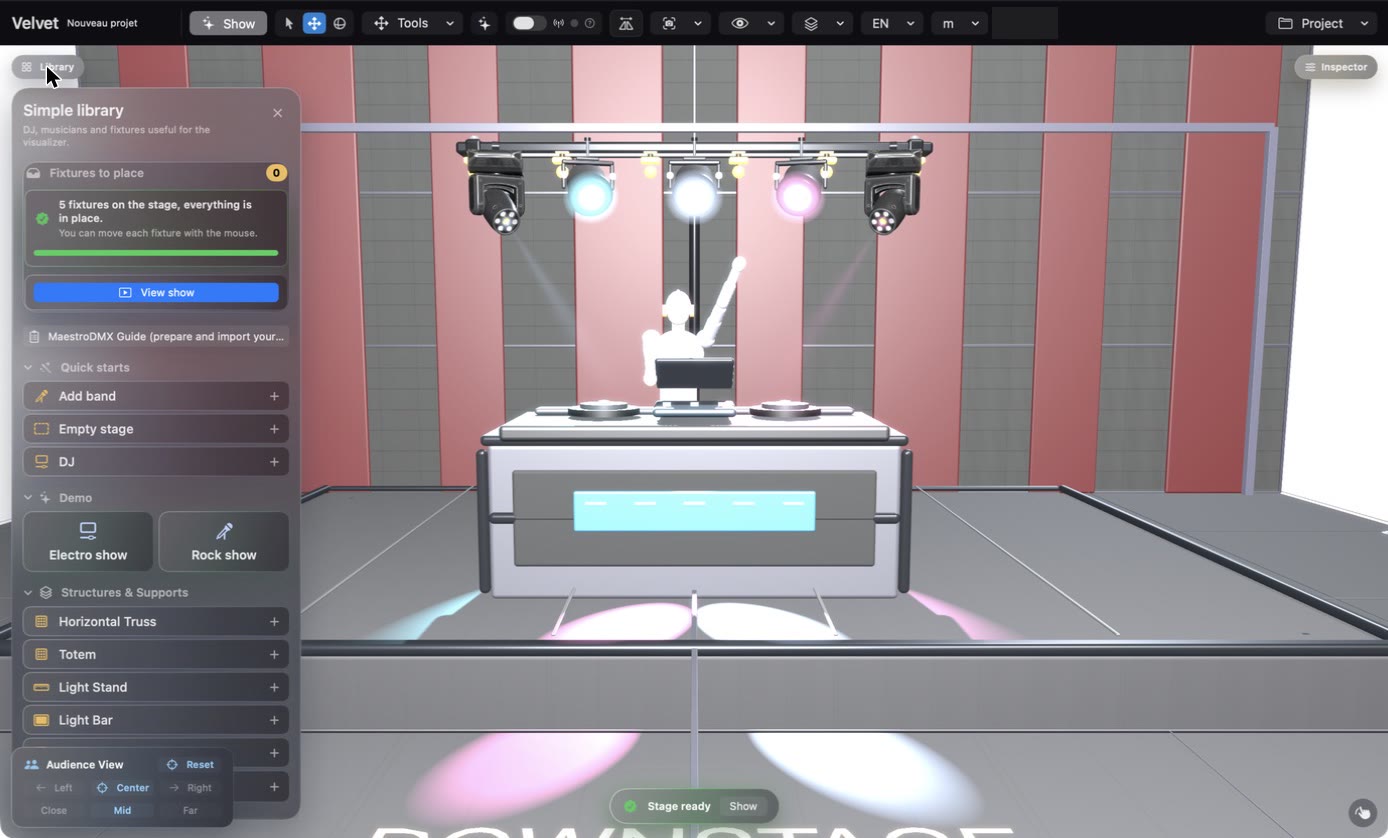The width and height of the screenshot is (1388, 838).
Task: Add a Totem using its plus icon
Action: [x=274, y=655]
